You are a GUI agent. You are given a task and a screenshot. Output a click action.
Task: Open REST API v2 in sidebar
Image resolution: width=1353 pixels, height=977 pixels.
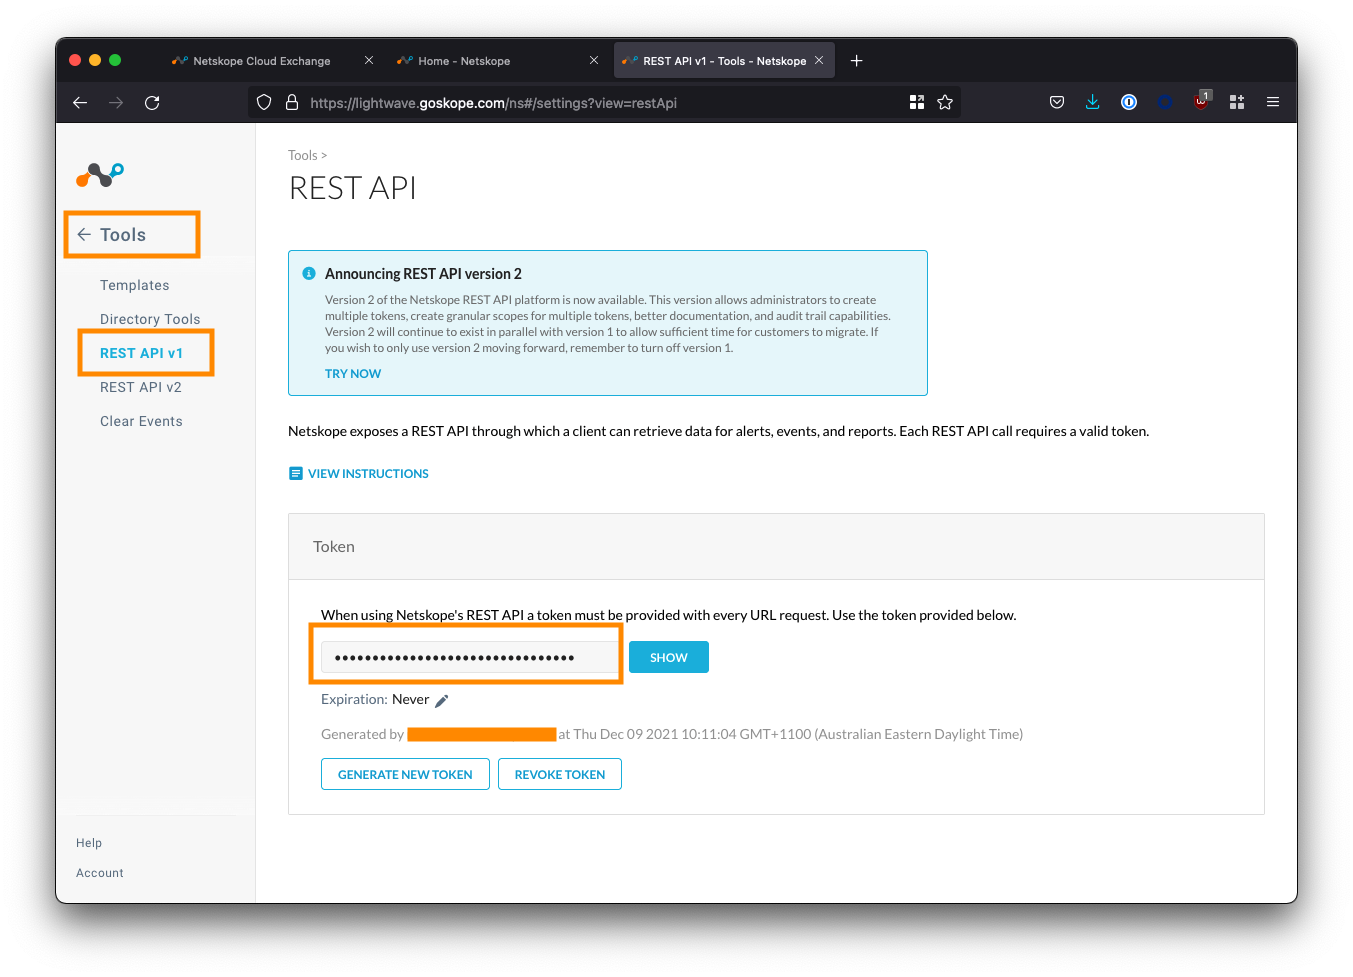coord(140,387)
